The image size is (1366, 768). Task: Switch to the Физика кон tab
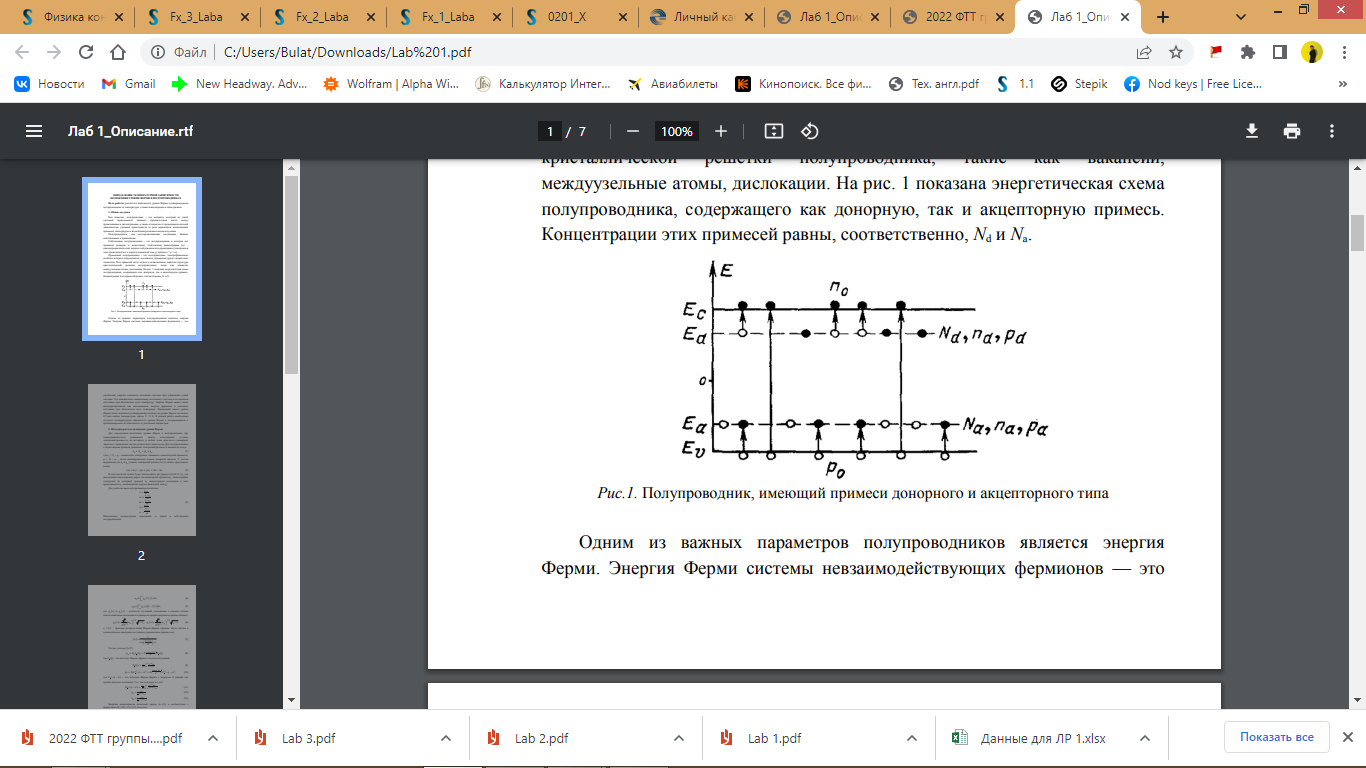(x=65, y=17)
